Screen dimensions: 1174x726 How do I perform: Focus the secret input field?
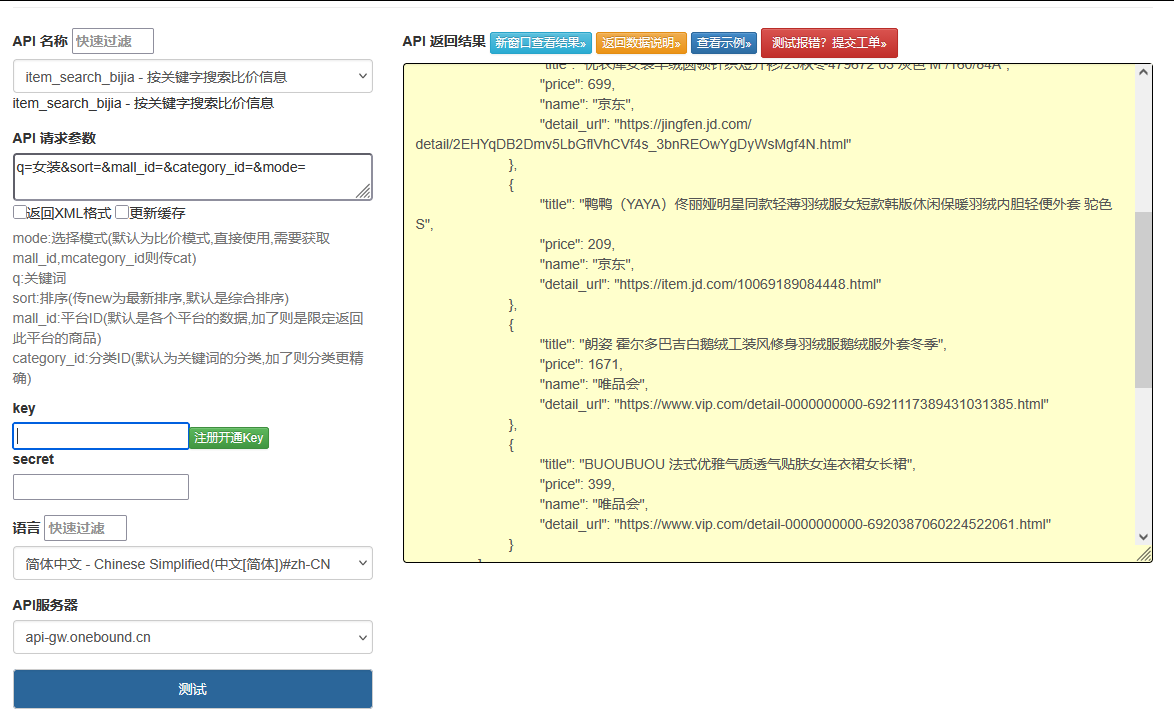point(100,487)
